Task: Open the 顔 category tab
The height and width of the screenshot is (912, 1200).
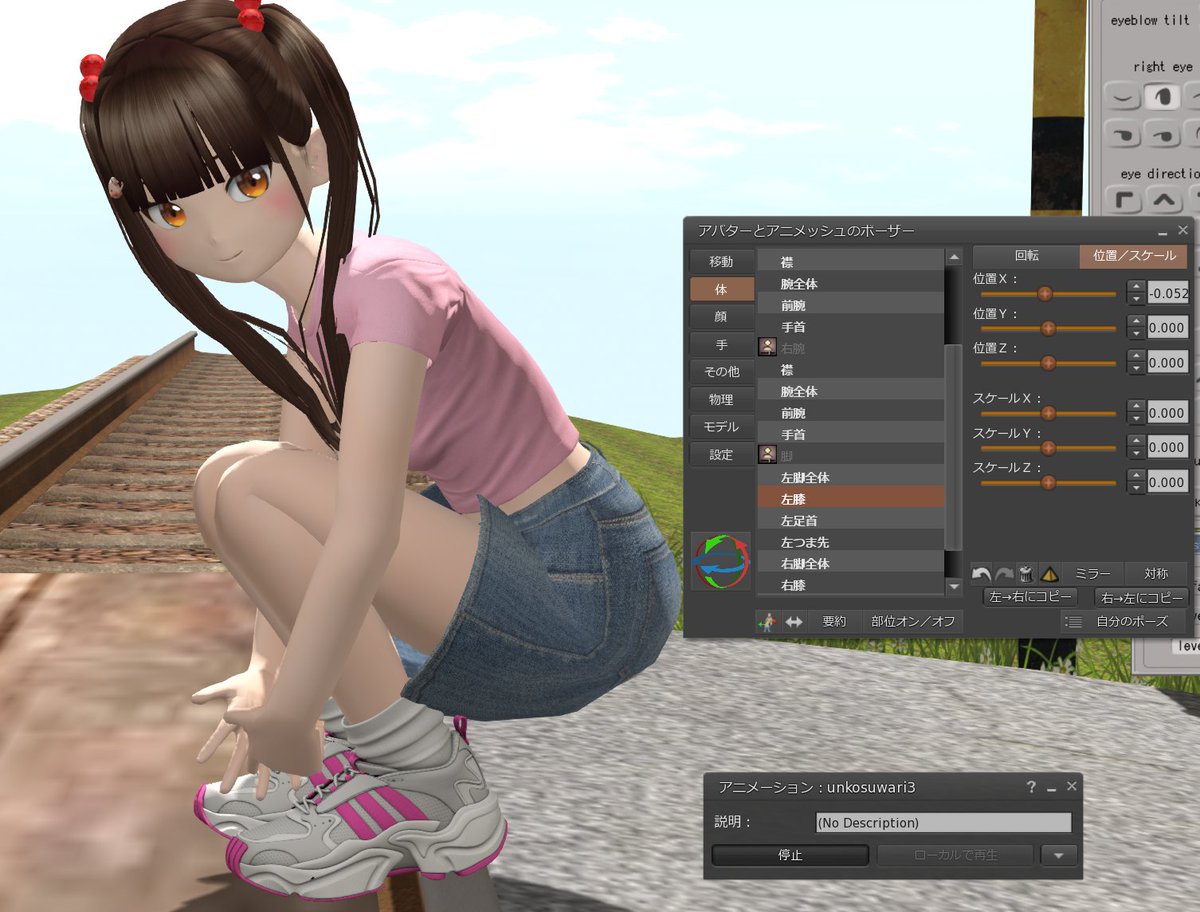Action: pyautogui.click(x=721, y=317)
